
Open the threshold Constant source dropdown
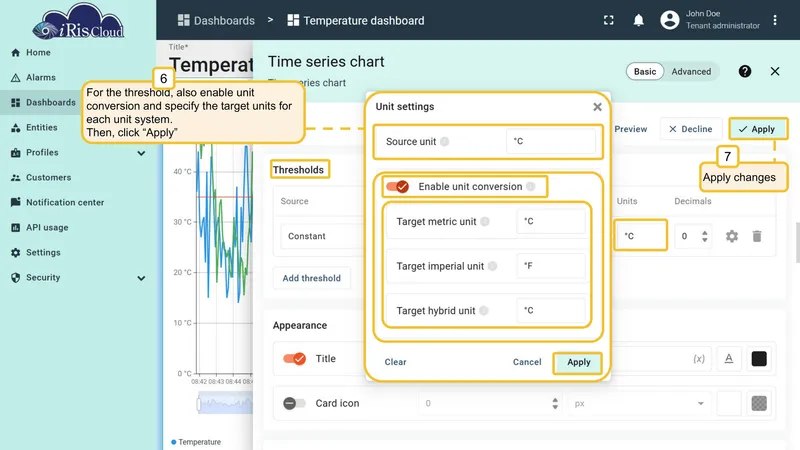322,236
